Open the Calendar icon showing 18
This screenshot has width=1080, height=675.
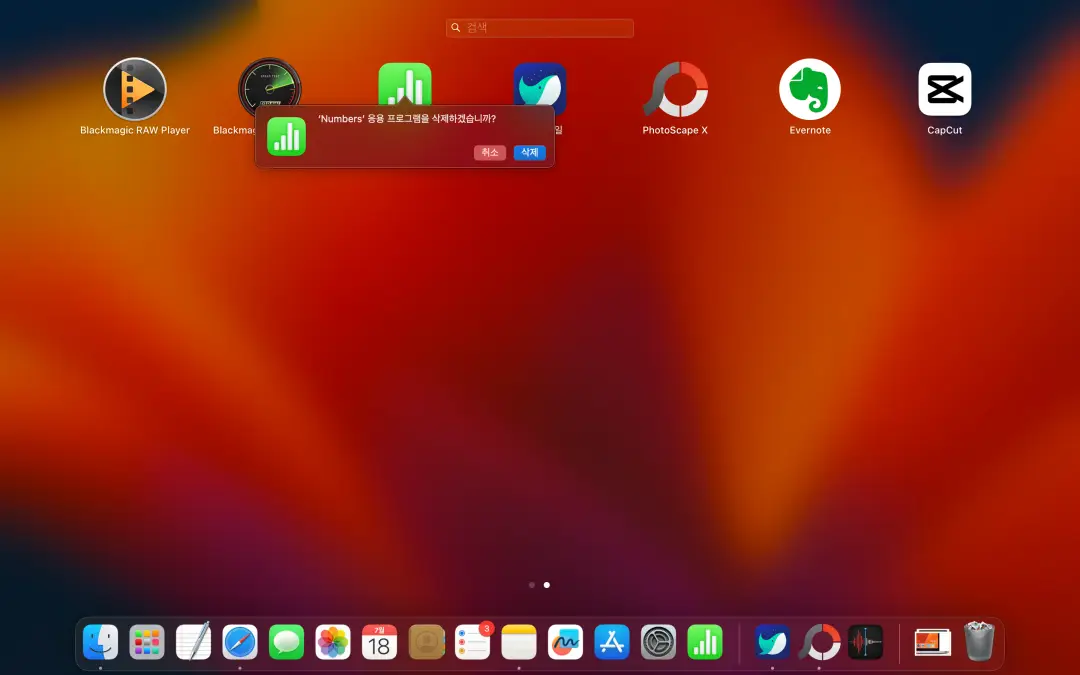379,642
